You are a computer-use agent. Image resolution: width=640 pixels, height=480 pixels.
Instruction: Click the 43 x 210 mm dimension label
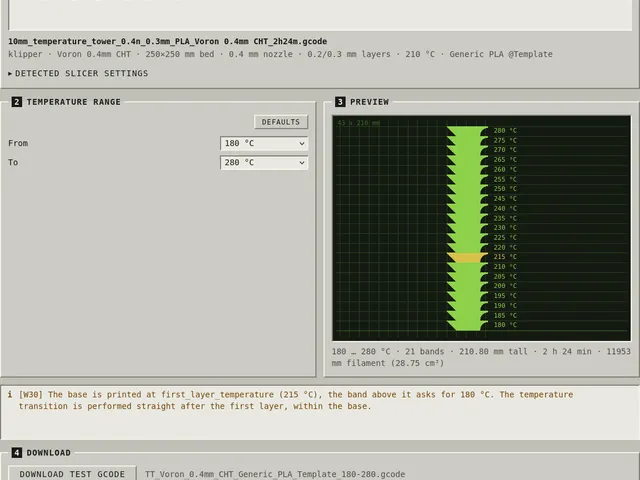pos(358,122)
